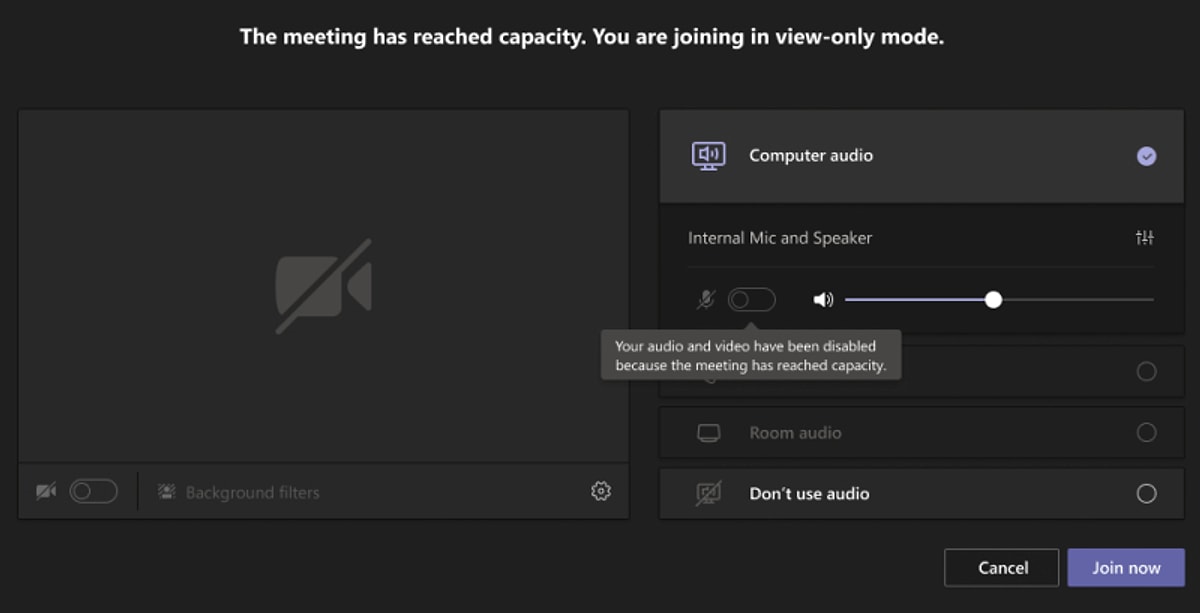
Task: Expand the Internal Mic and Speaker device row
Action: [780, 238]
